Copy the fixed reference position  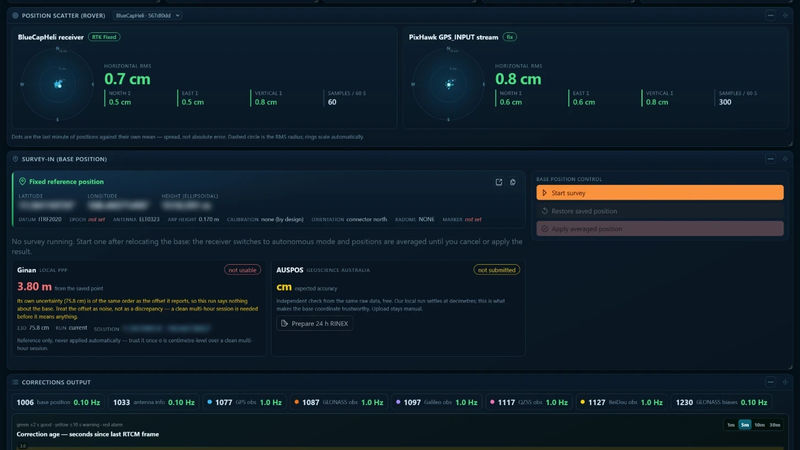click(x=513, y=182)
